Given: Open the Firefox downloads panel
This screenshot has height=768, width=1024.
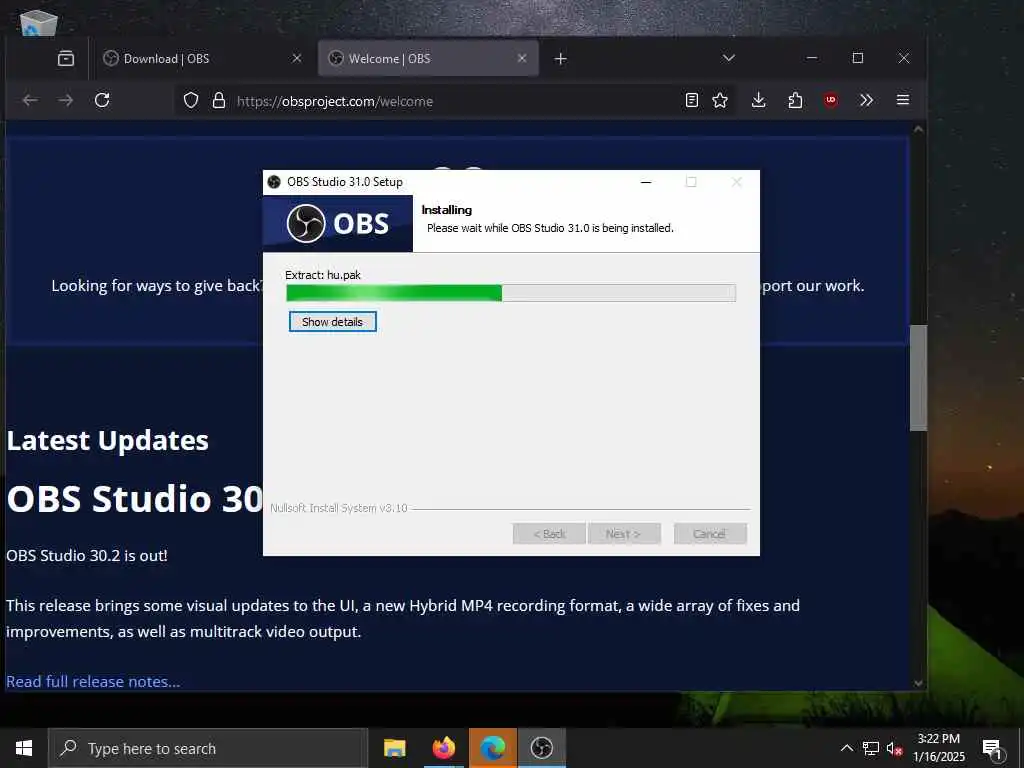Looking at the screenshot, I should (x=758, y=101).
